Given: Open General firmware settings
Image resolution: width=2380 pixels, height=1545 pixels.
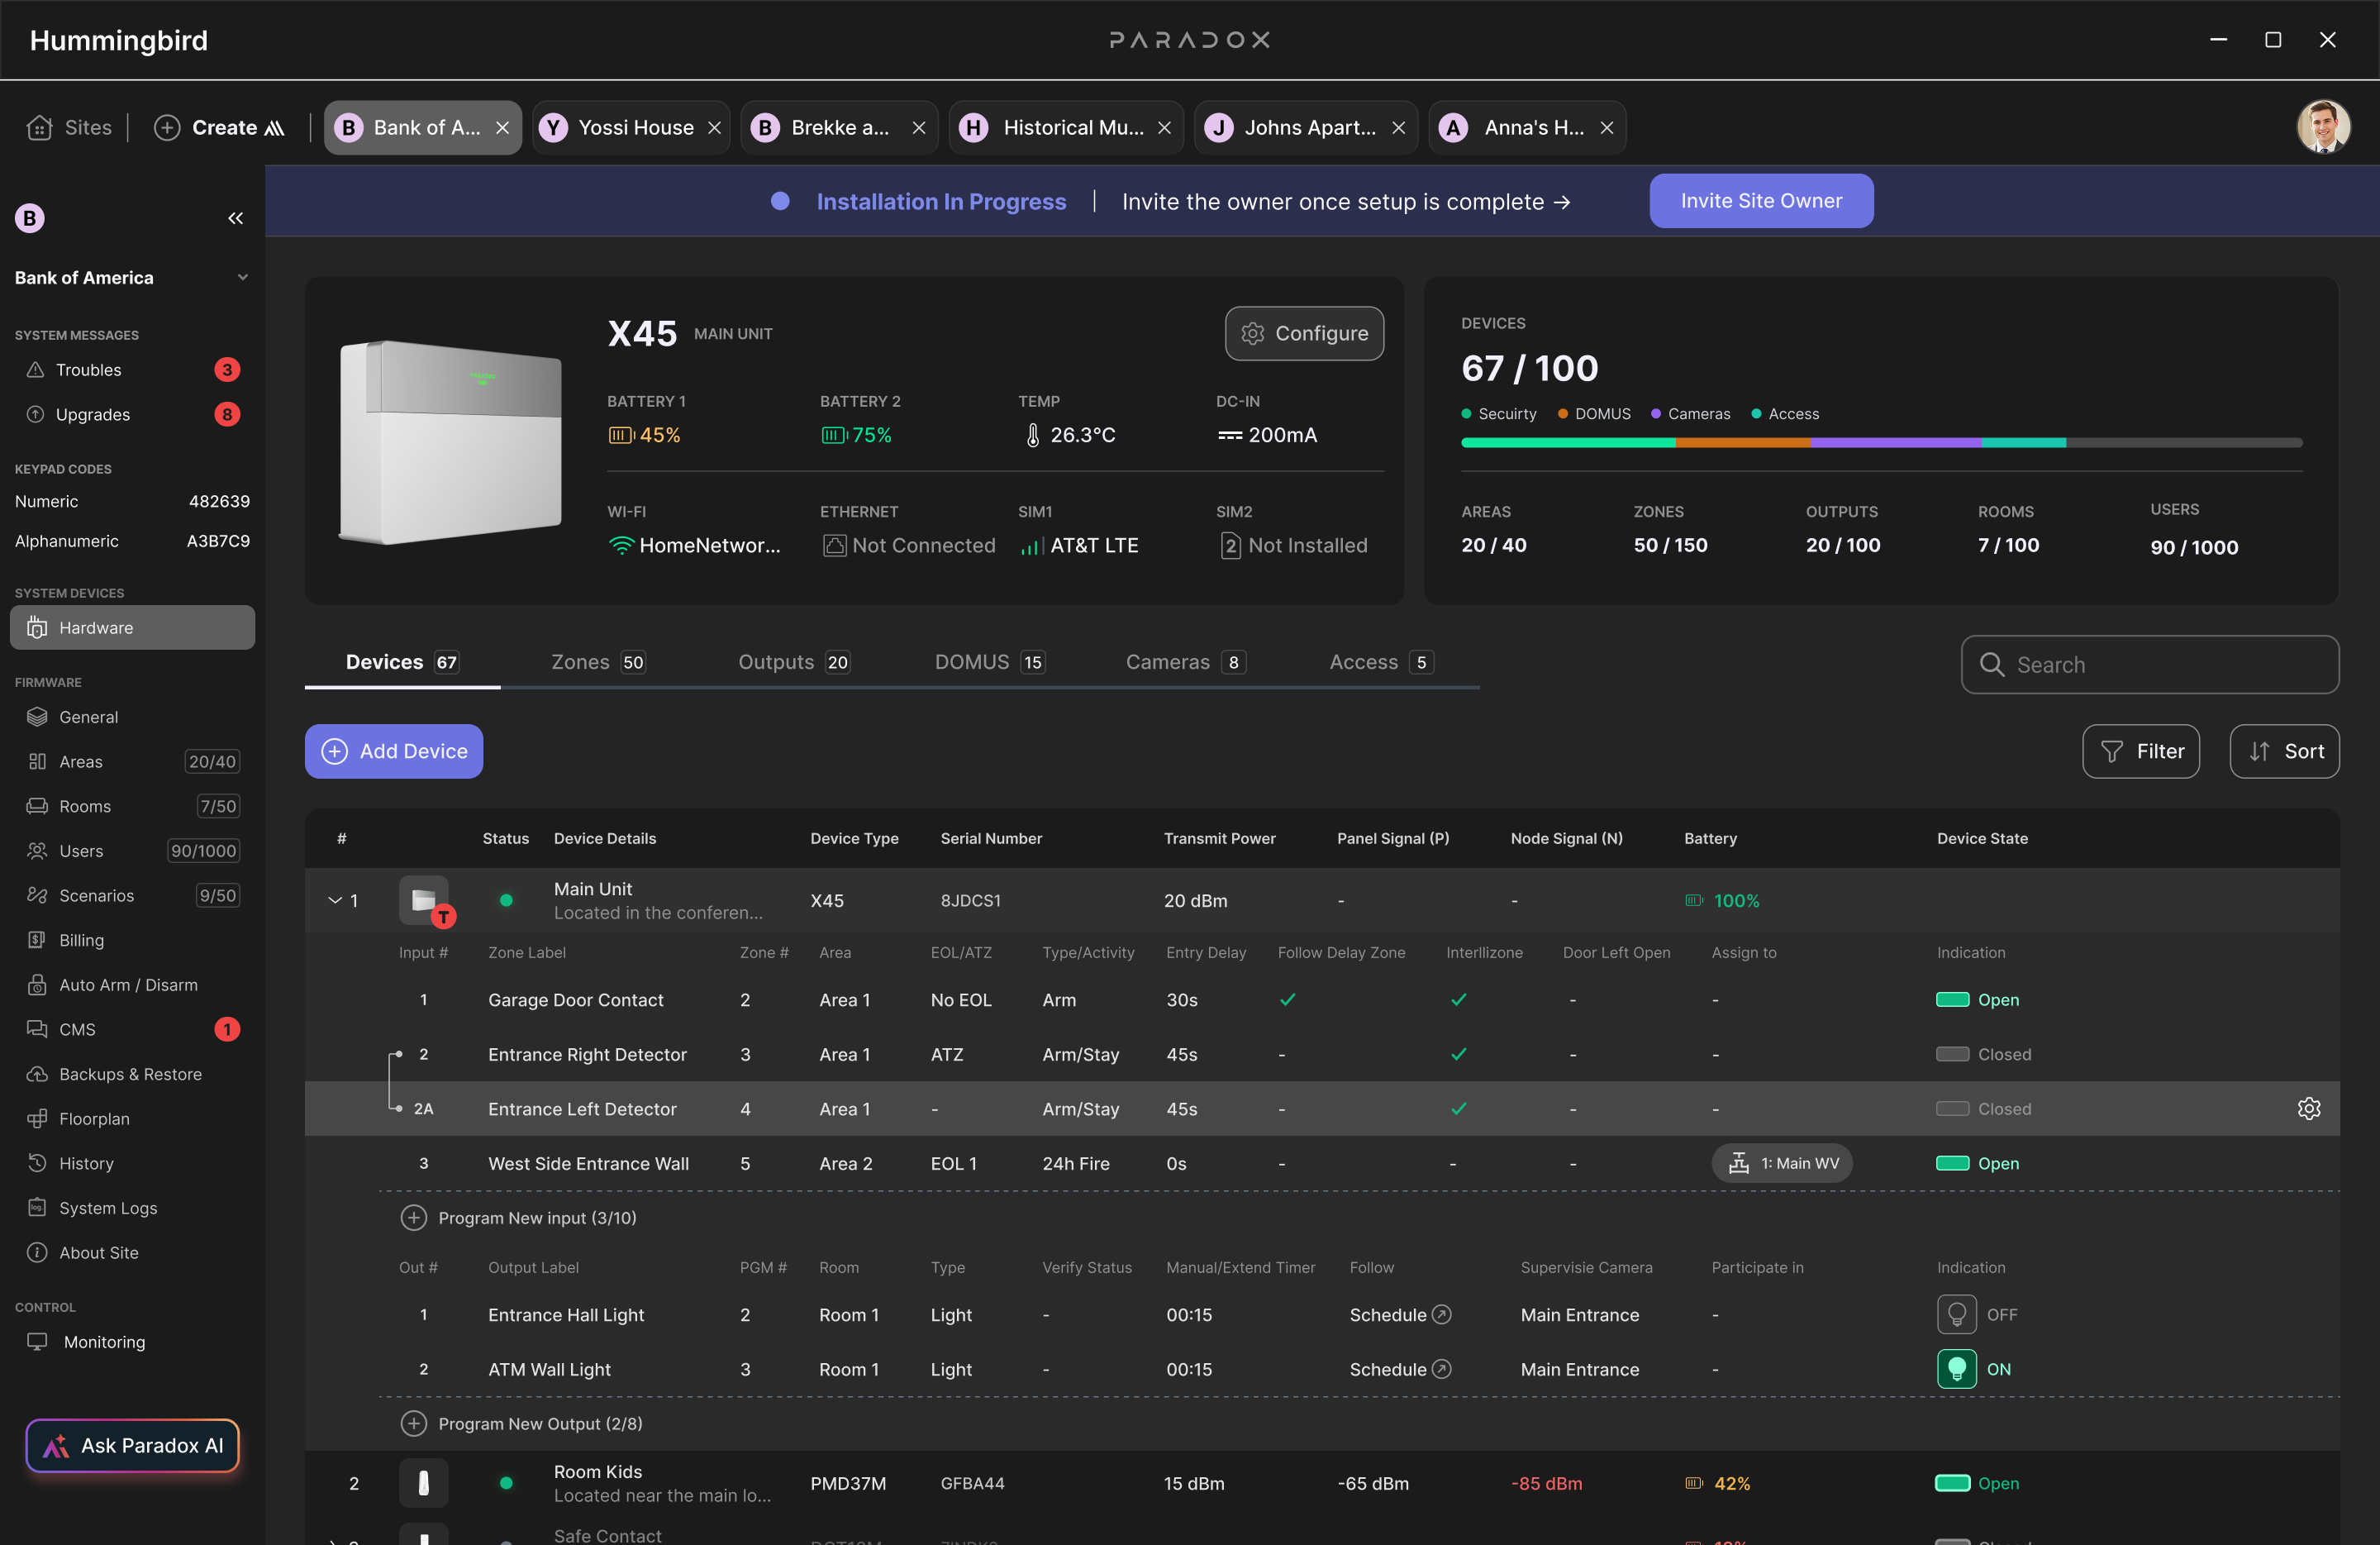Looking at the screenshot, I should pos(132,717).
